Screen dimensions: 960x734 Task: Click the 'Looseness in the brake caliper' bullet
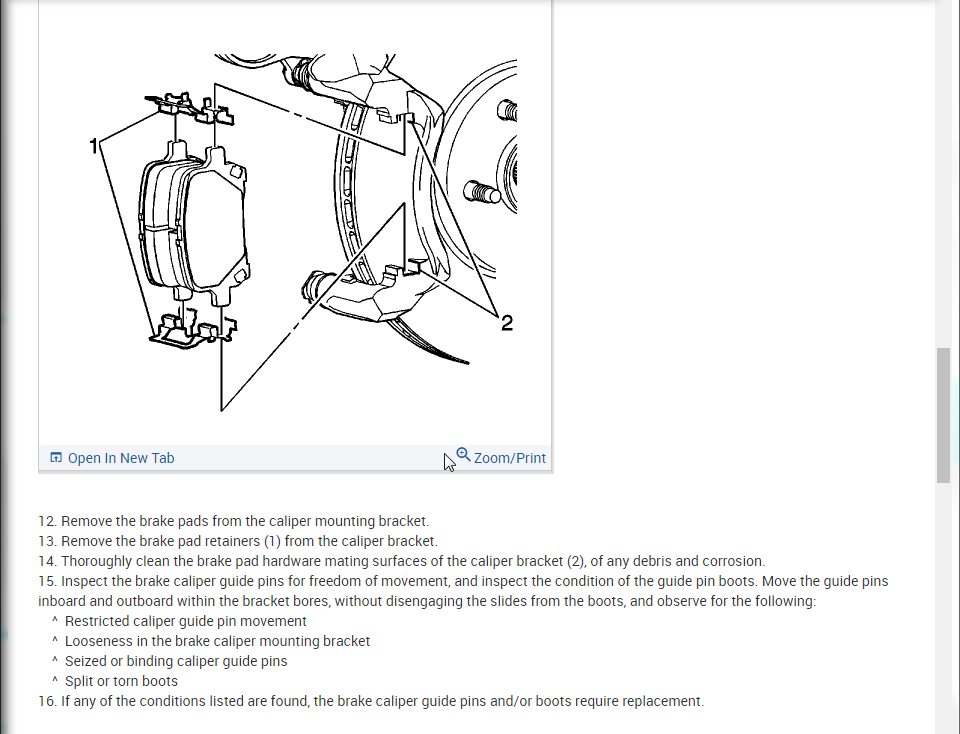tap(217, 641)
